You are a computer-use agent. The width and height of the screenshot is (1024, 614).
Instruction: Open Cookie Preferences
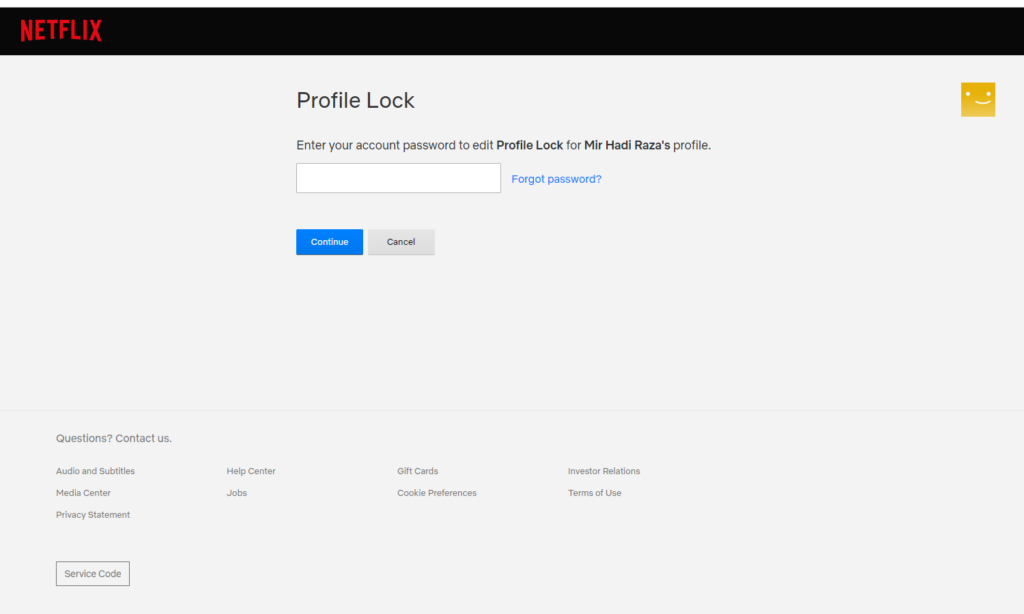[x=437, y=493]
